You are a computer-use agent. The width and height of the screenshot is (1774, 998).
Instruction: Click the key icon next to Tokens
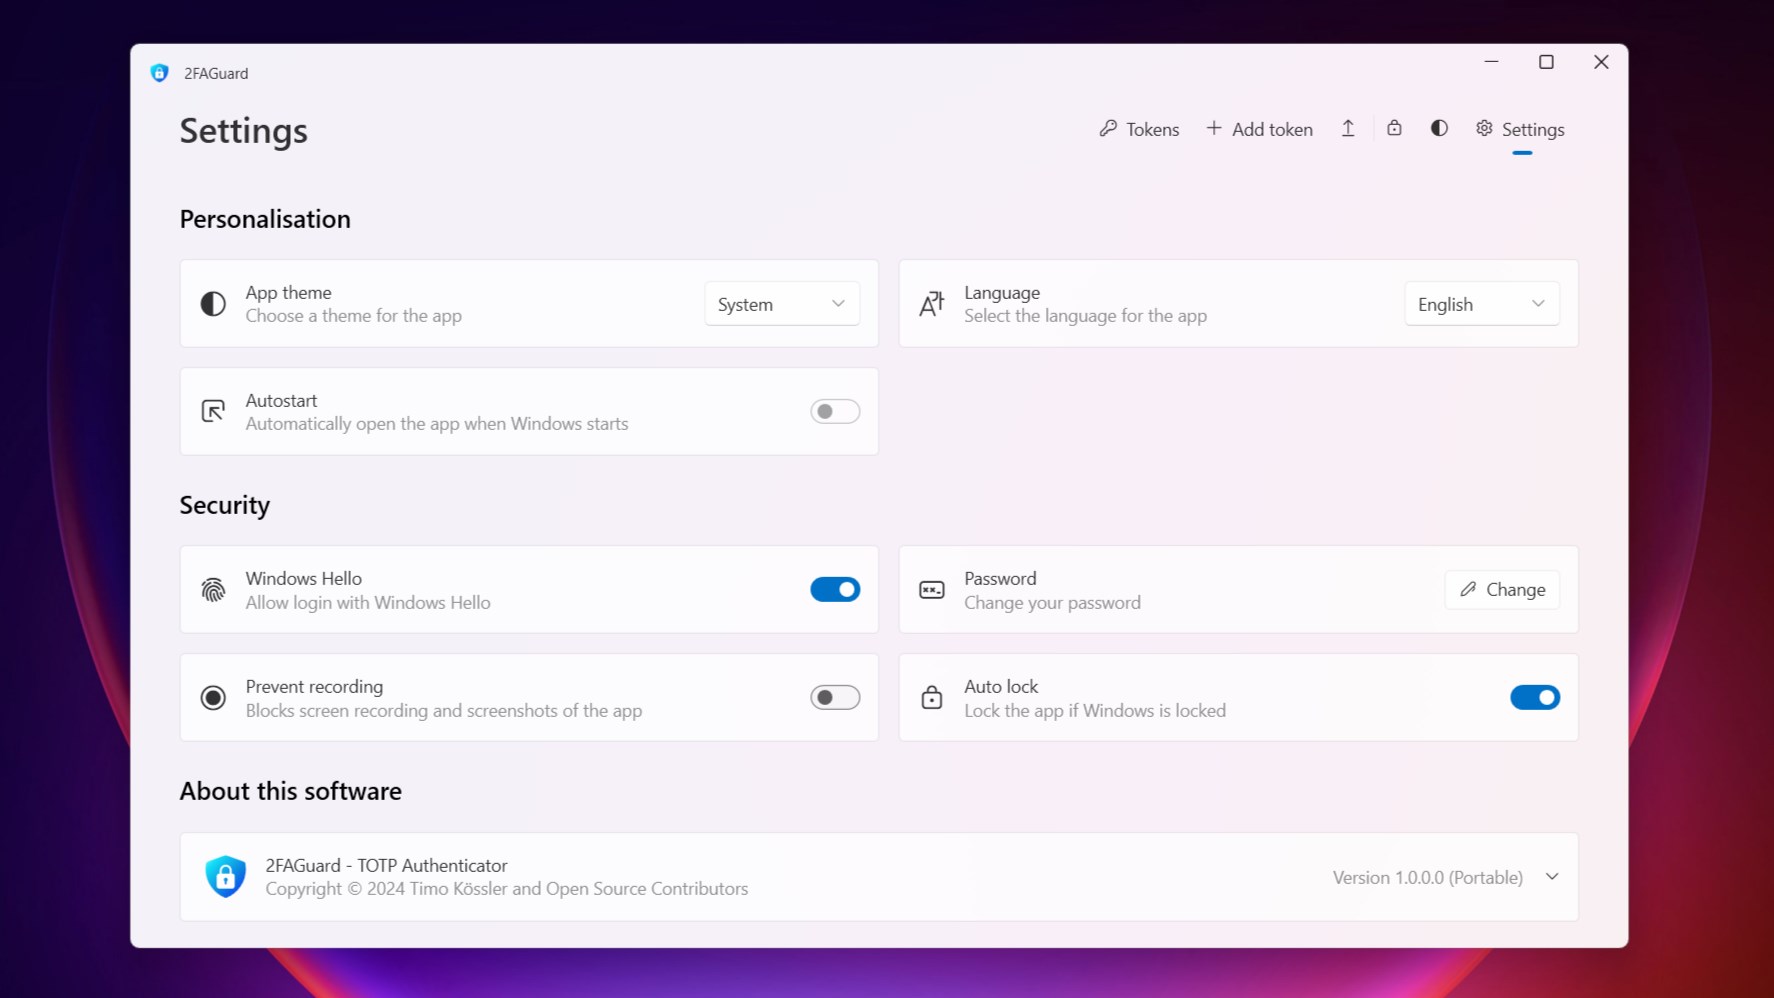coord(1107,128)
